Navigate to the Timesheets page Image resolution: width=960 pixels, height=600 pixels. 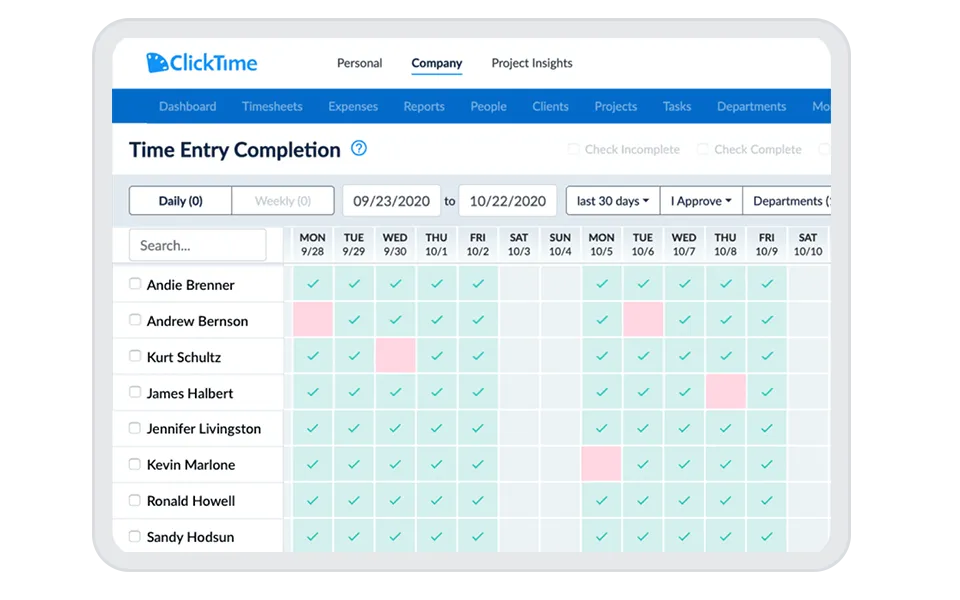[x=272, y=106]
